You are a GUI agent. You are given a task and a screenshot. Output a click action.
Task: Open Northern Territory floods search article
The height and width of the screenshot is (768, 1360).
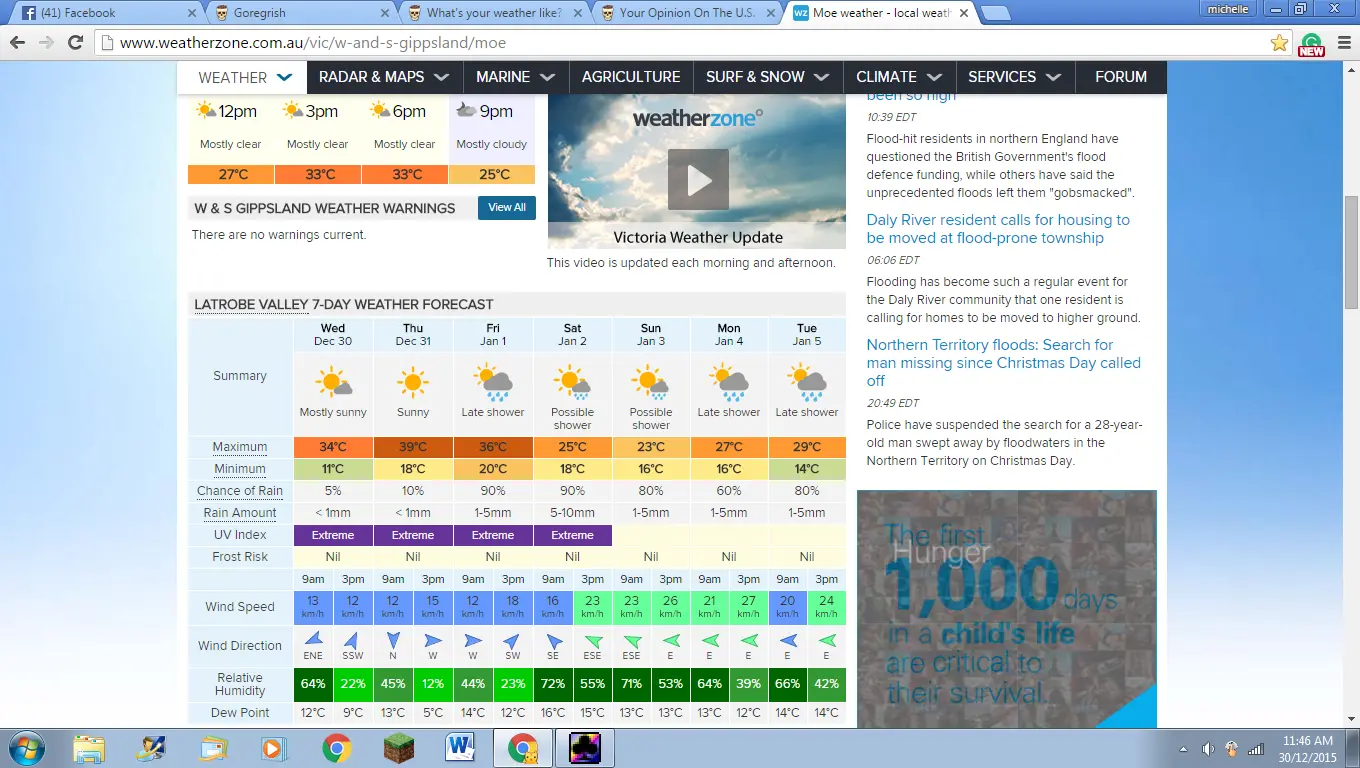1004,363
